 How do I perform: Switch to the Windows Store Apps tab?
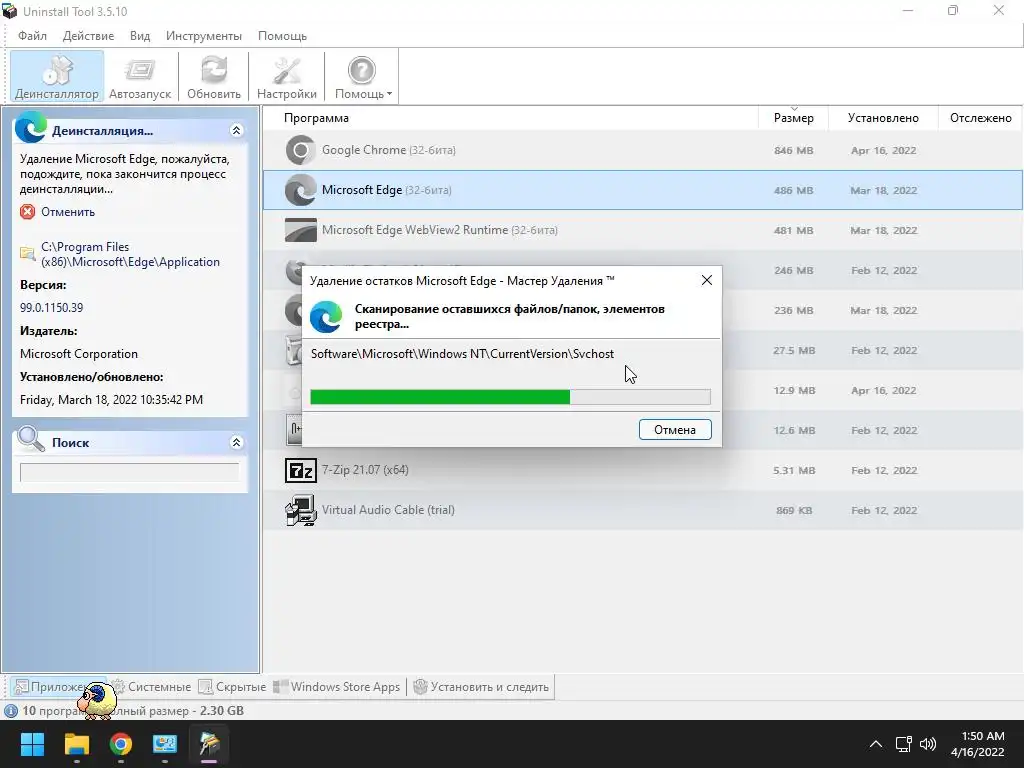(337, 687)
